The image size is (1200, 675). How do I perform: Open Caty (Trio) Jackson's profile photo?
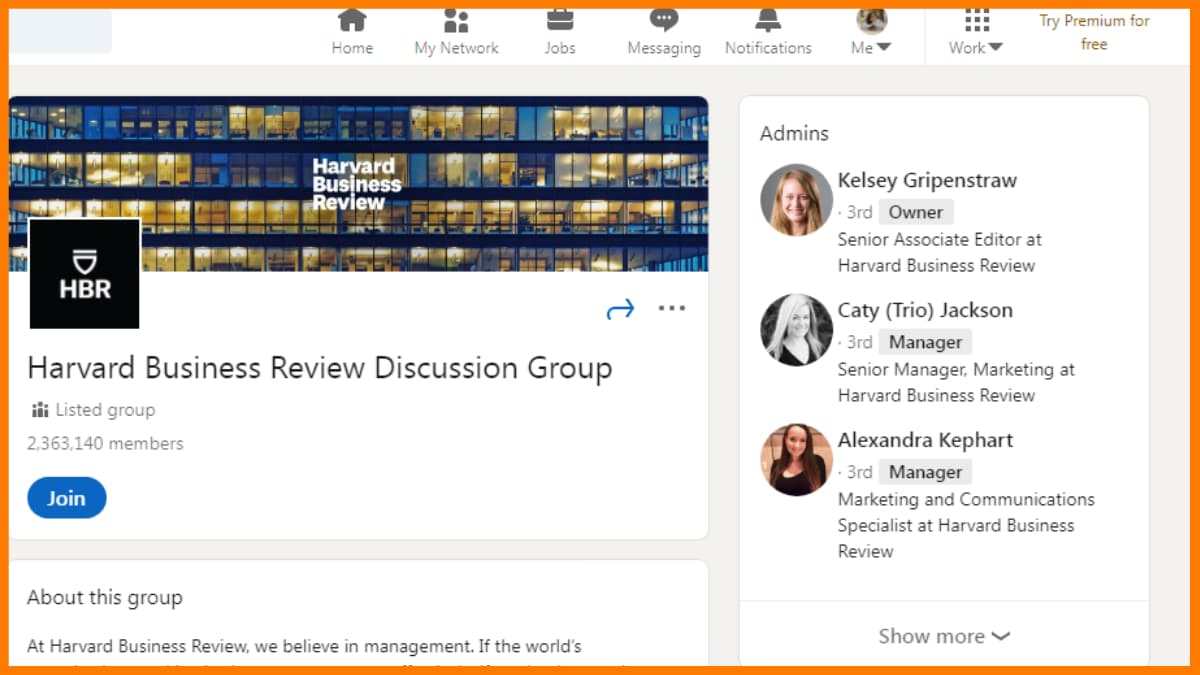796,330
